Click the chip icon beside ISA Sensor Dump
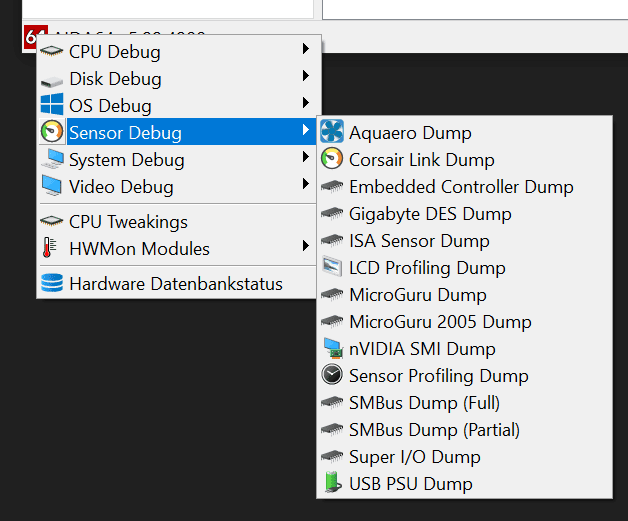This screenshot has width=628, height=521. click(x=332, y=240)
